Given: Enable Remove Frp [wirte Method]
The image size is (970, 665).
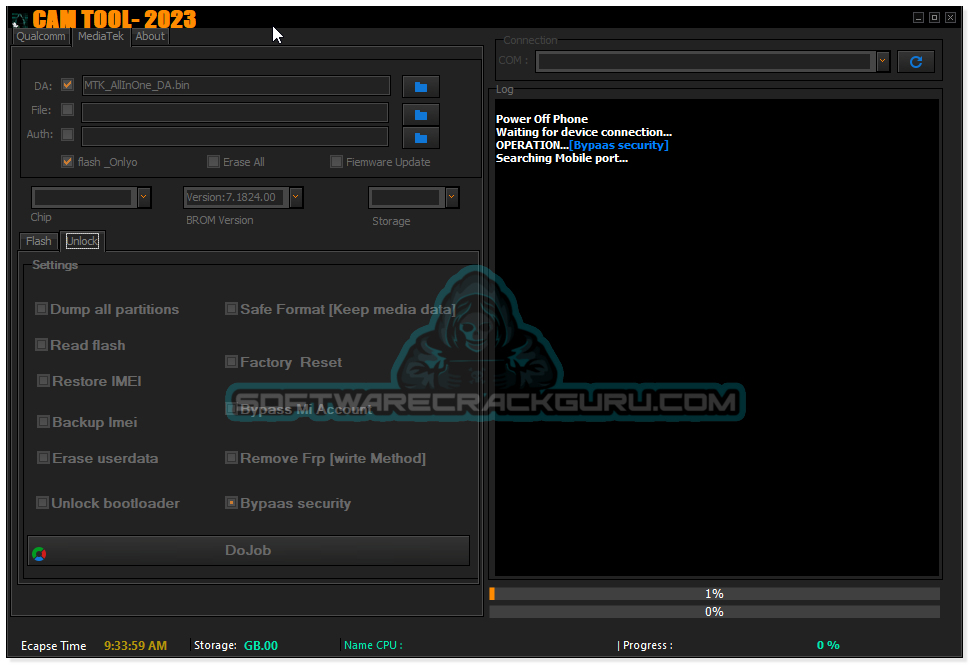Looking at the screenshot, I should [231, 457].
